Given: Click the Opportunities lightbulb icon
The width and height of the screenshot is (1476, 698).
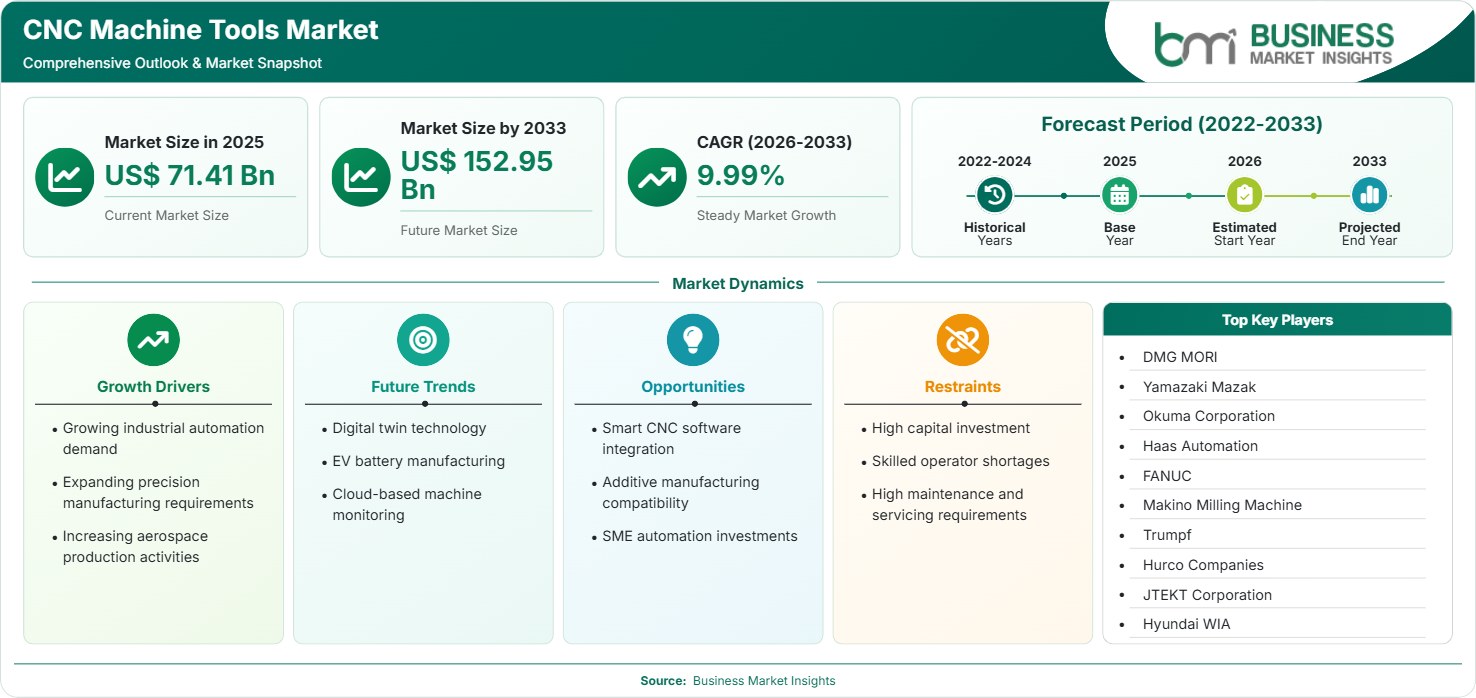Looking at the screenshot, I should click(x=693, y=340).
